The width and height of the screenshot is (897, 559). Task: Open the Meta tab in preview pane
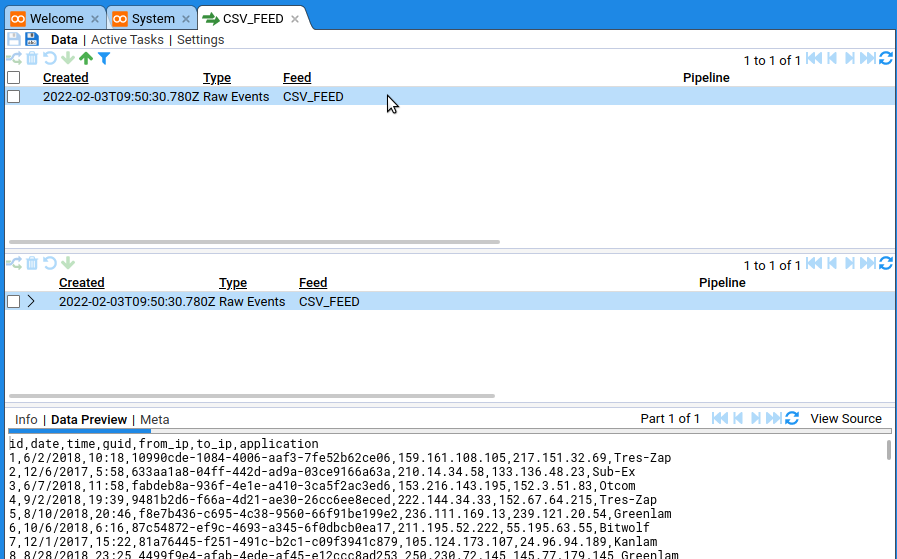coord(154,420)
